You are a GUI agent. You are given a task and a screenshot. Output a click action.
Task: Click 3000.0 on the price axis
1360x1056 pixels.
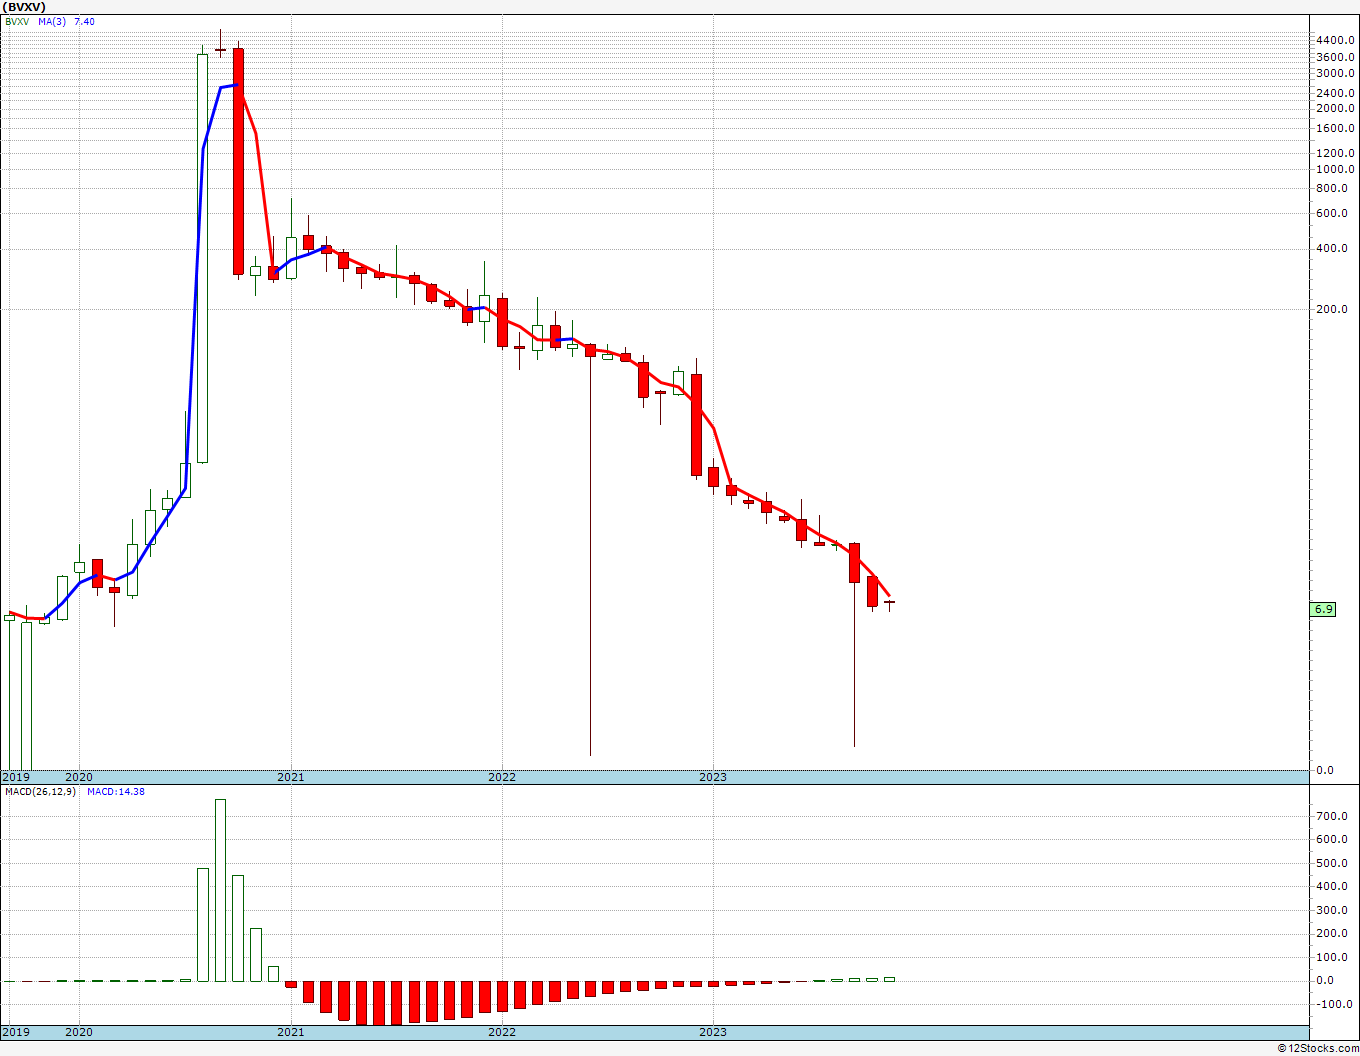coord(1336,73)
